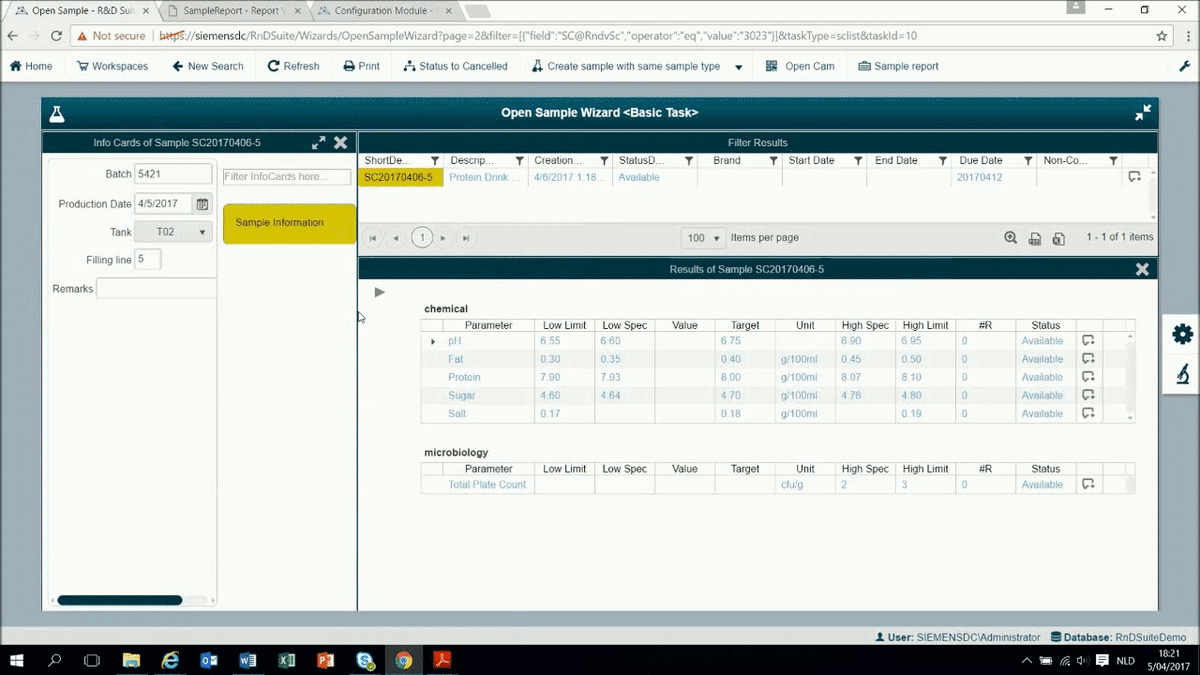Click the Excel export icon in pager bar
The height and width of the screenshot is (675, 1200).
pos(1058,238)
